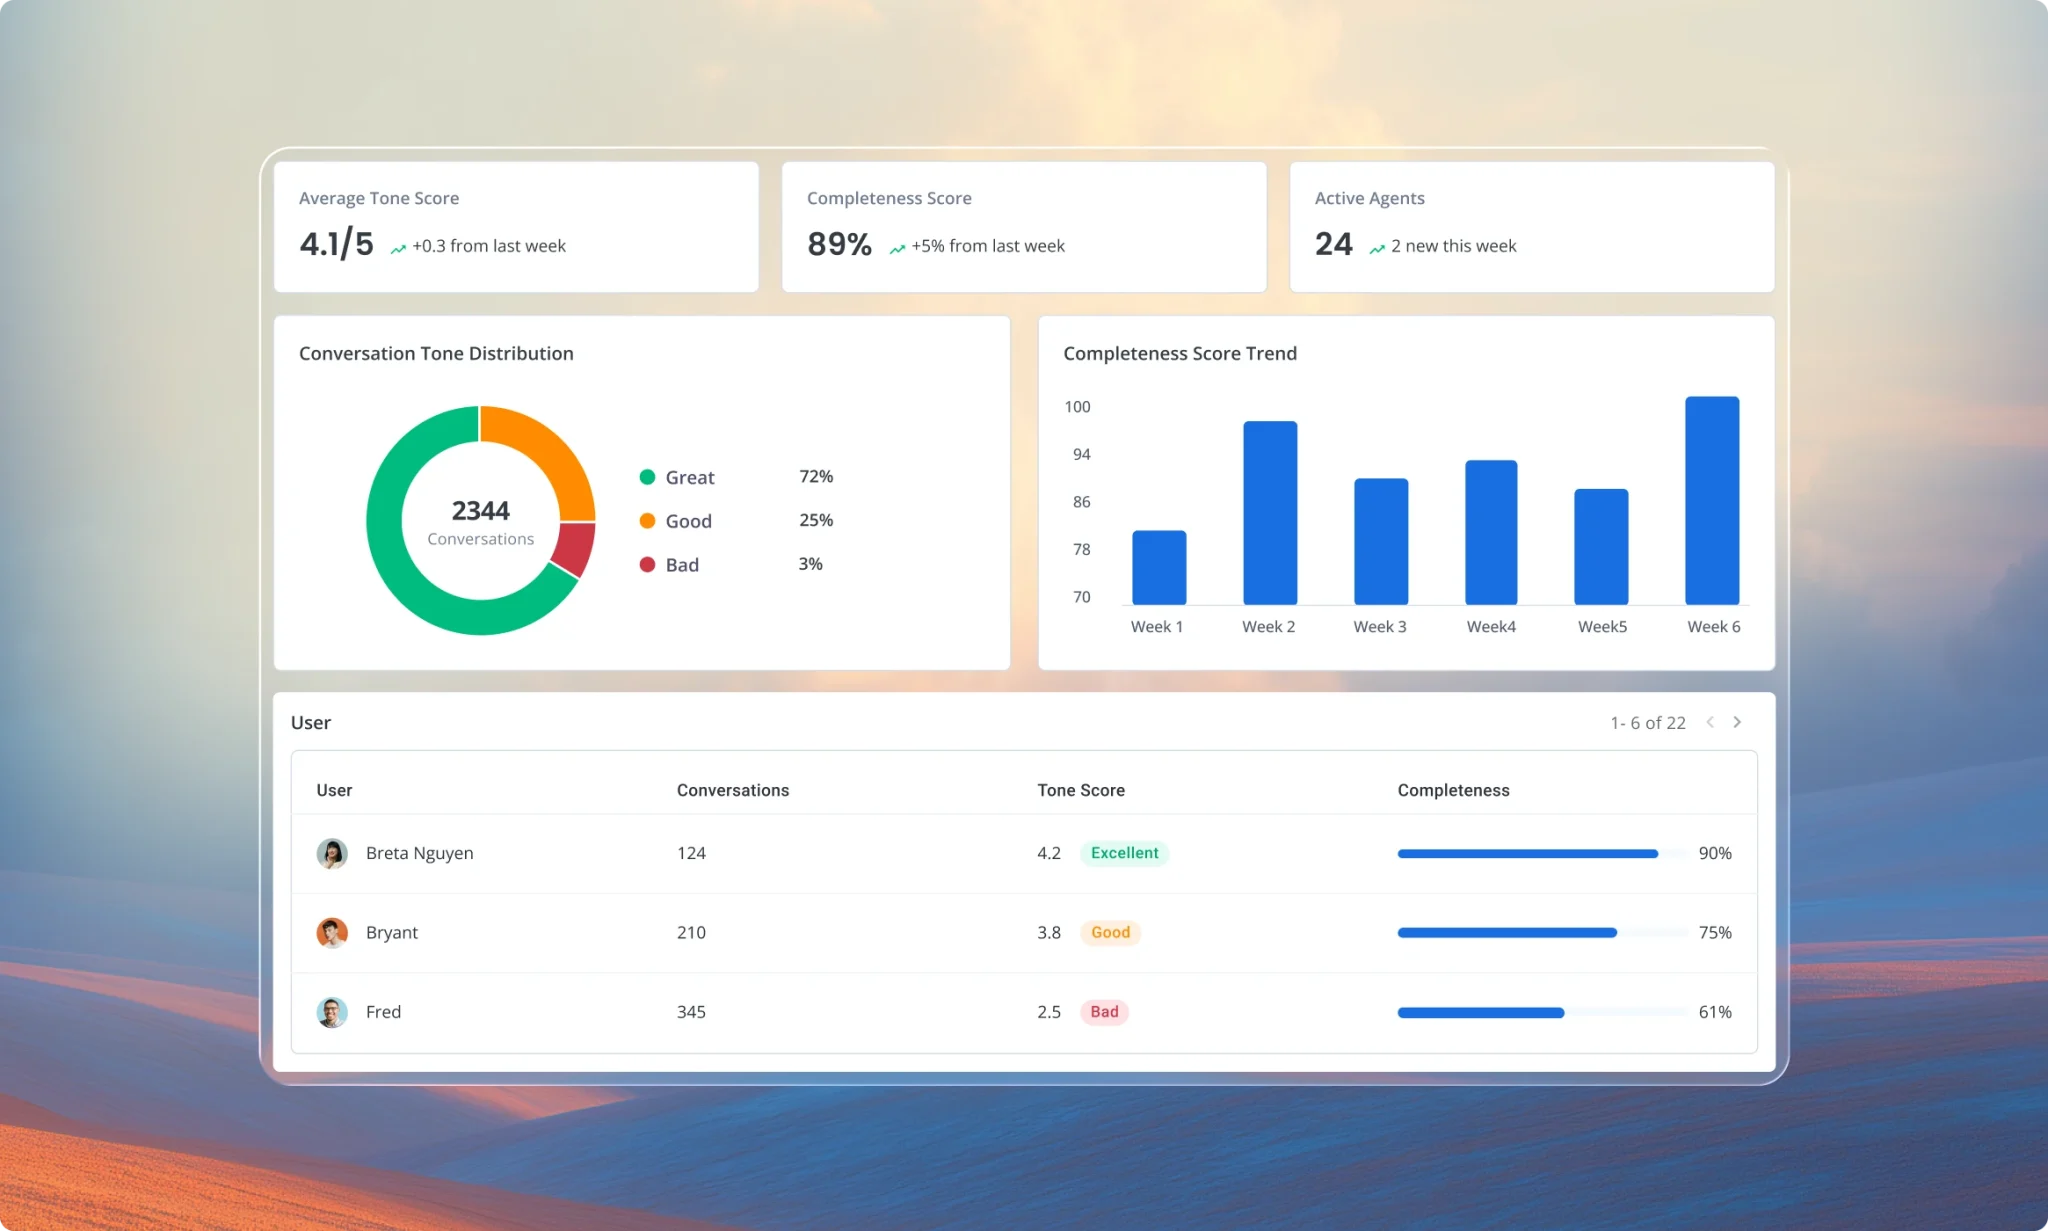The height and width of the screenshot is (1231, 2048).
Task: Click the Week 3 bar in the chart
Action: (1381, 541)
